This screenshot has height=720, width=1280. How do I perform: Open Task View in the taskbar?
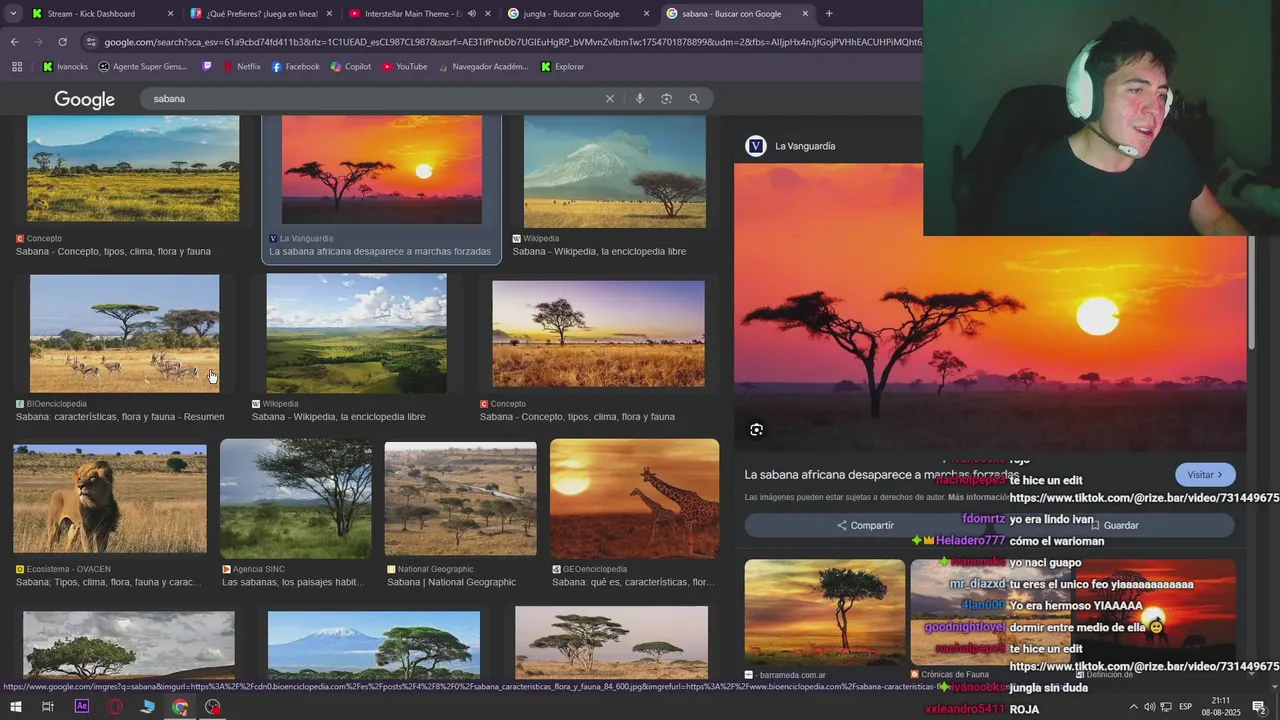click(48, 707)
